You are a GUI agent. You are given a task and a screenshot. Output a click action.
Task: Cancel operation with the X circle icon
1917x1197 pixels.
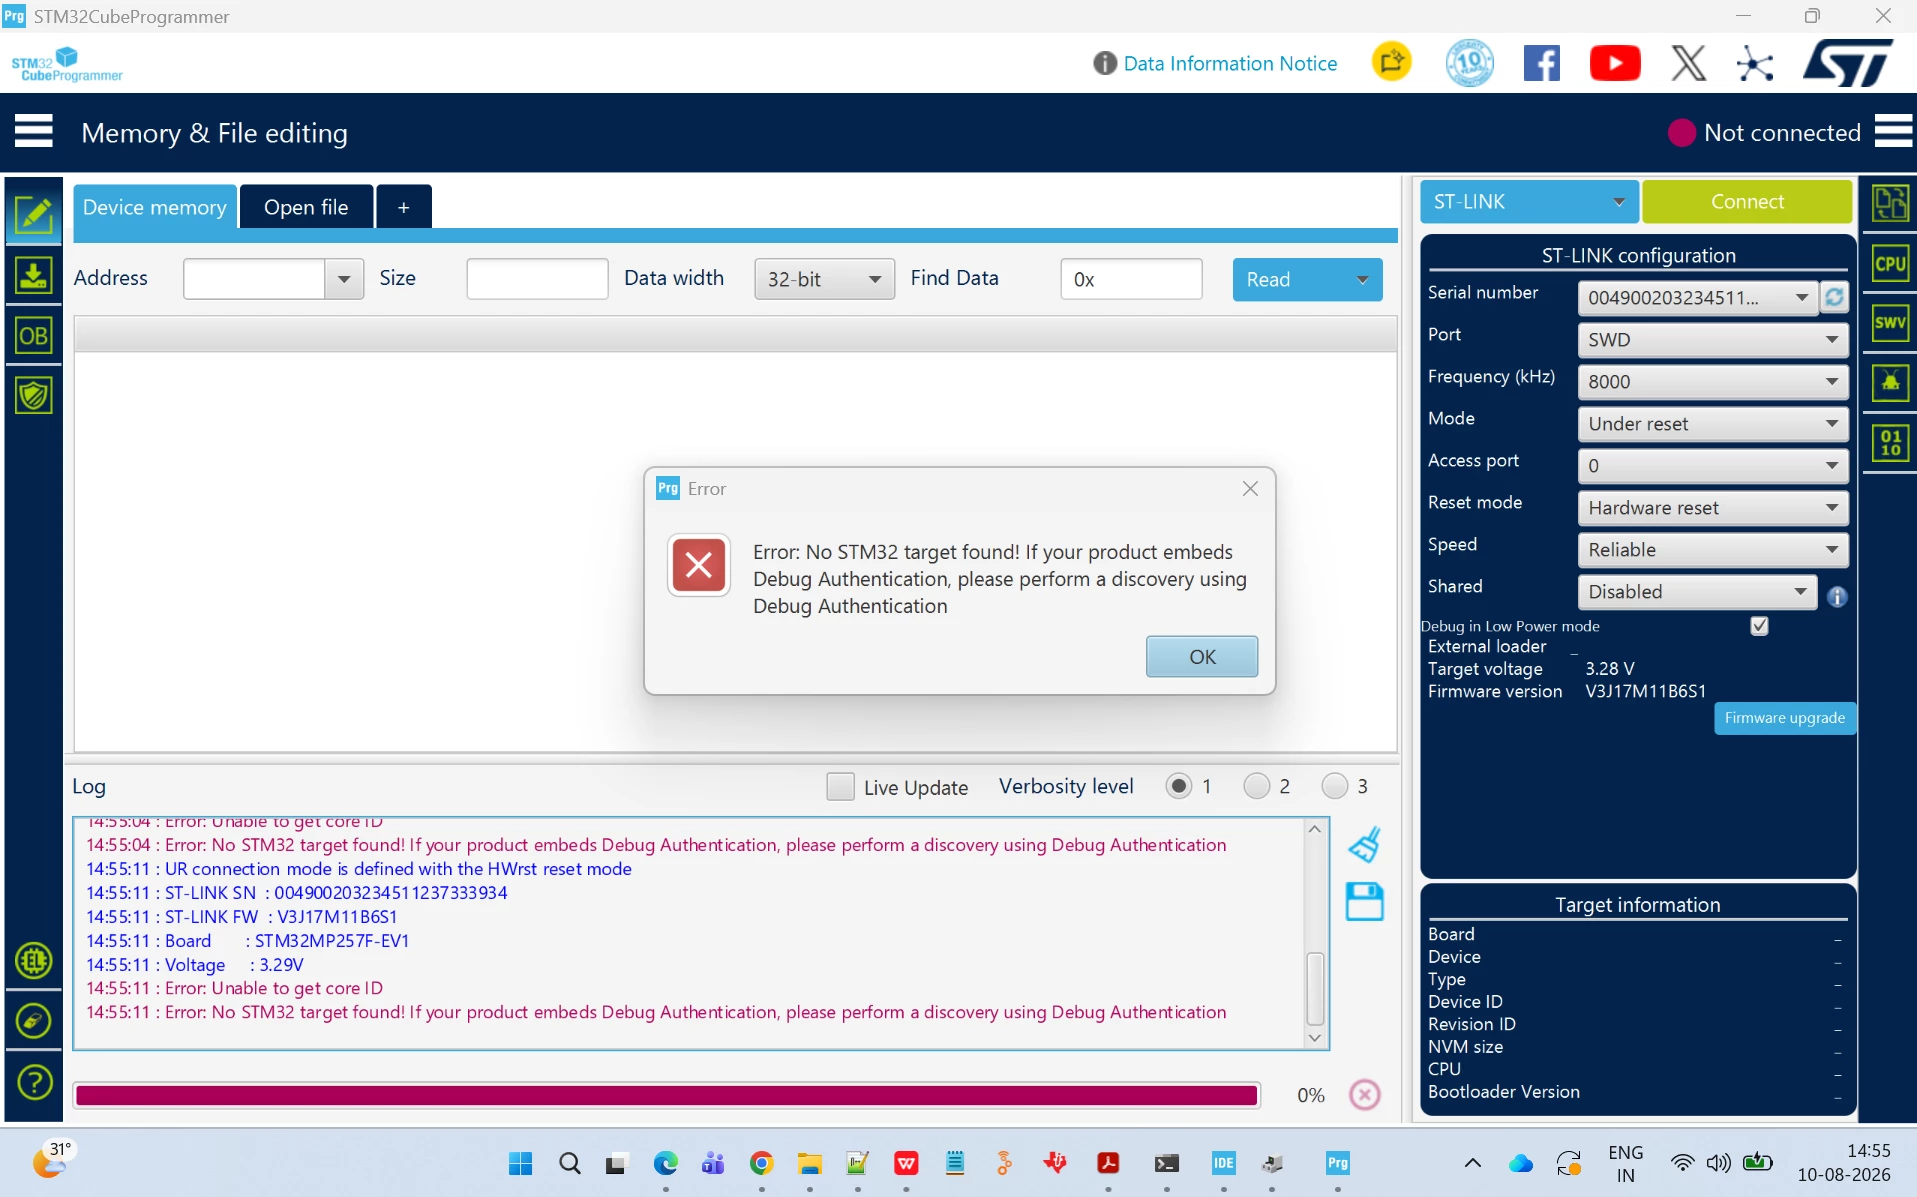tap(1365, 1095)
